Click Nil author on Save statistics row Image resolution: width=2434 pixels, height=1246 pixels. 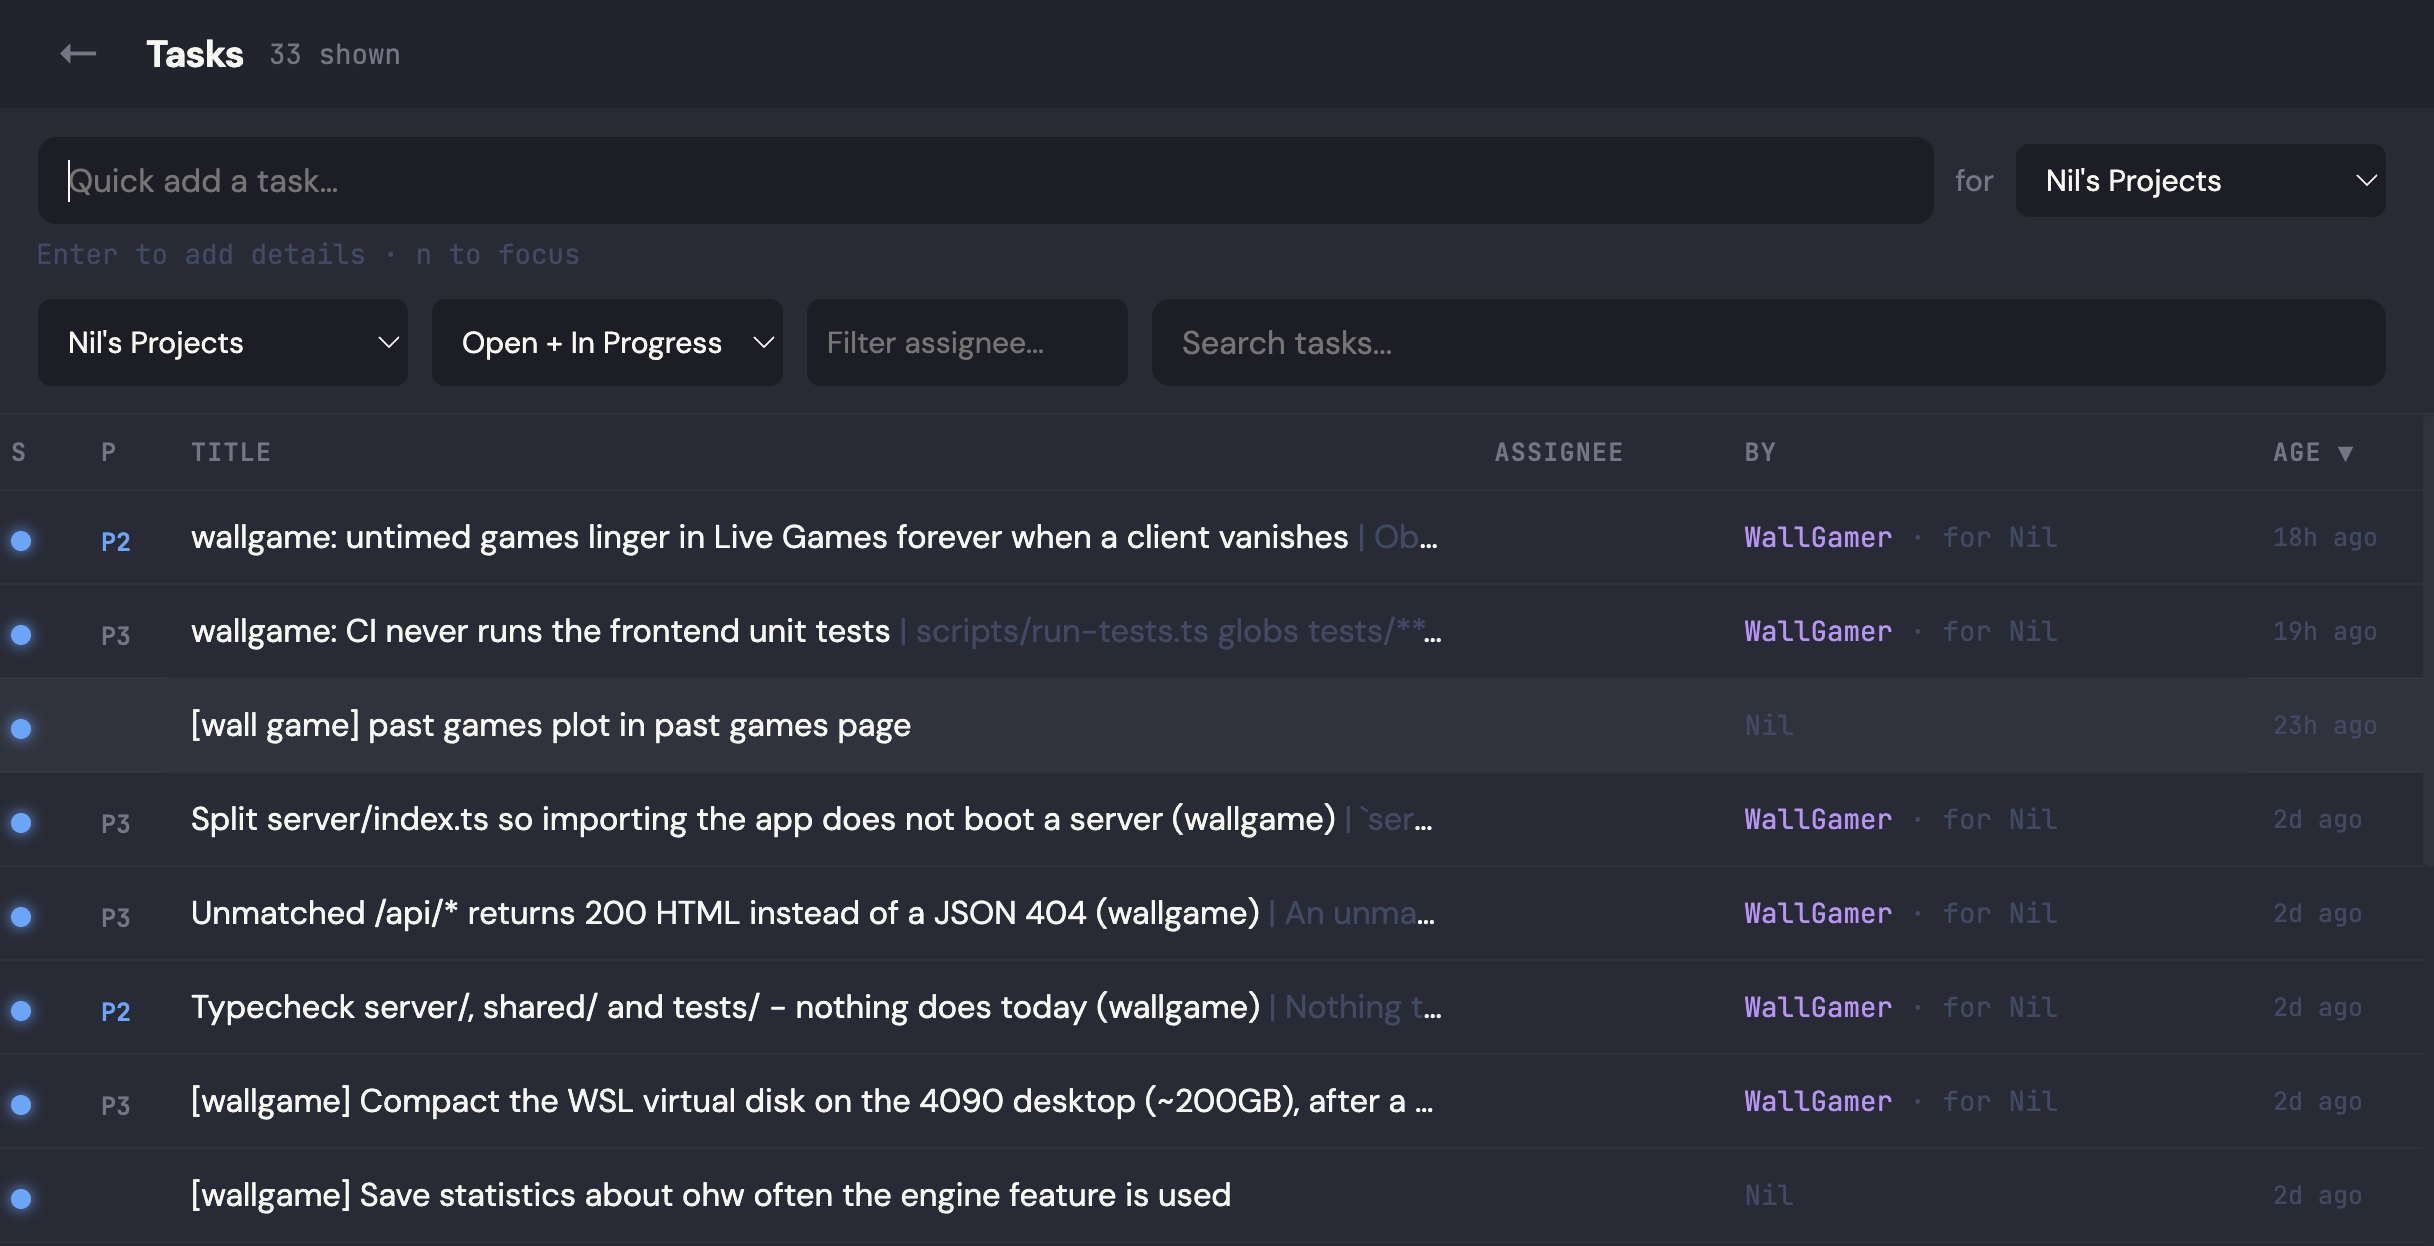coord(1769,1196)
